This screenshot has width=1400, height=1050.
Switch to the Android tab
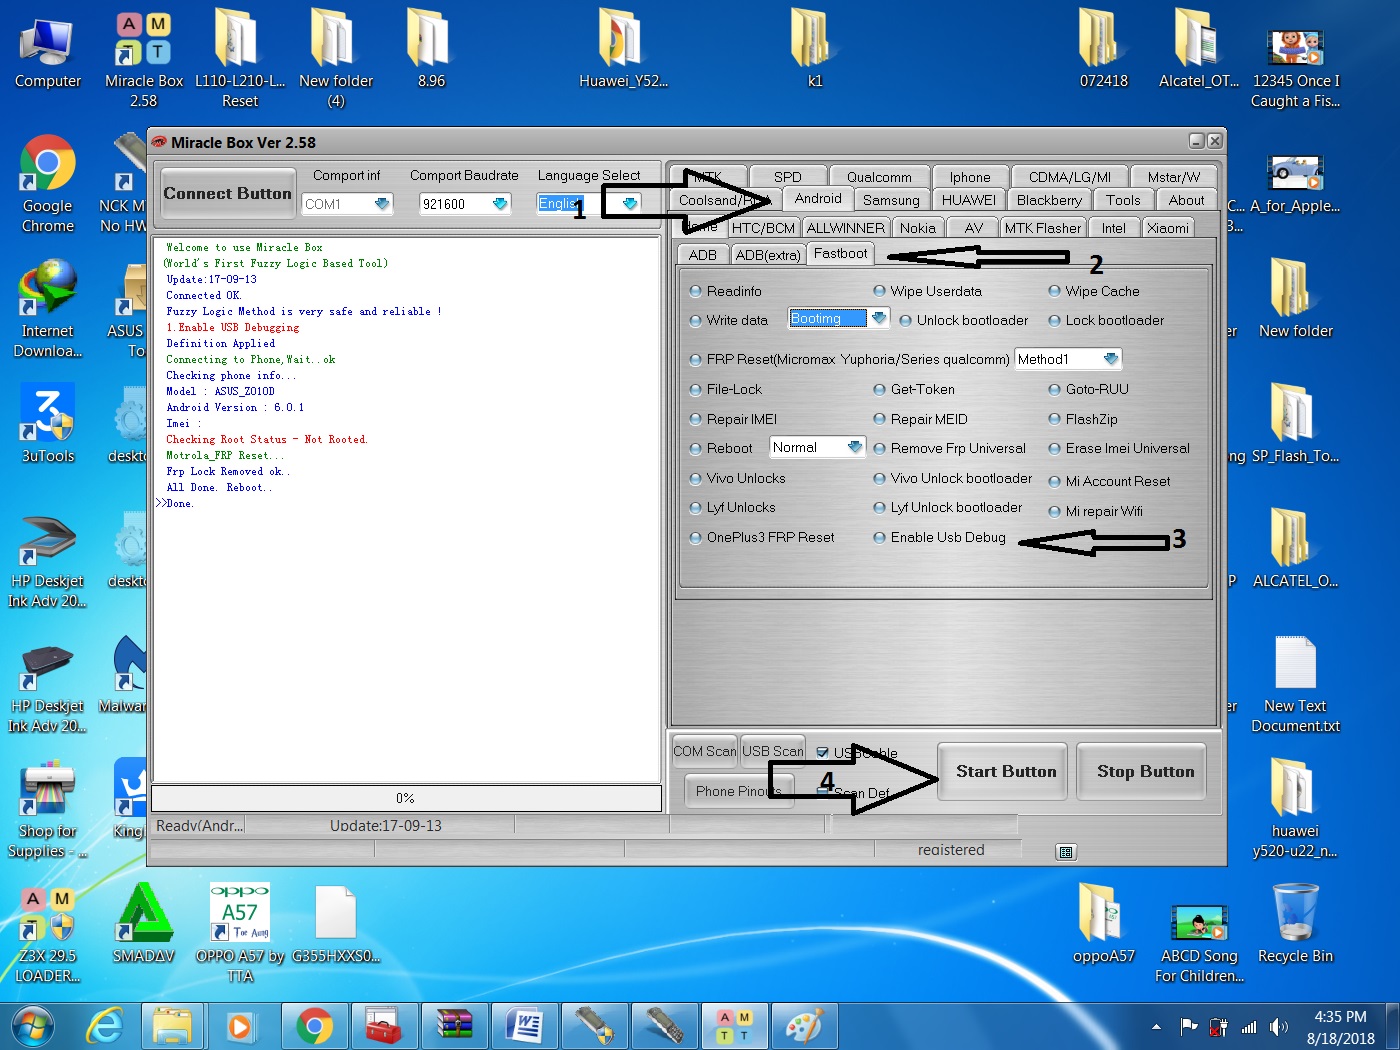(x=818, y=198)
